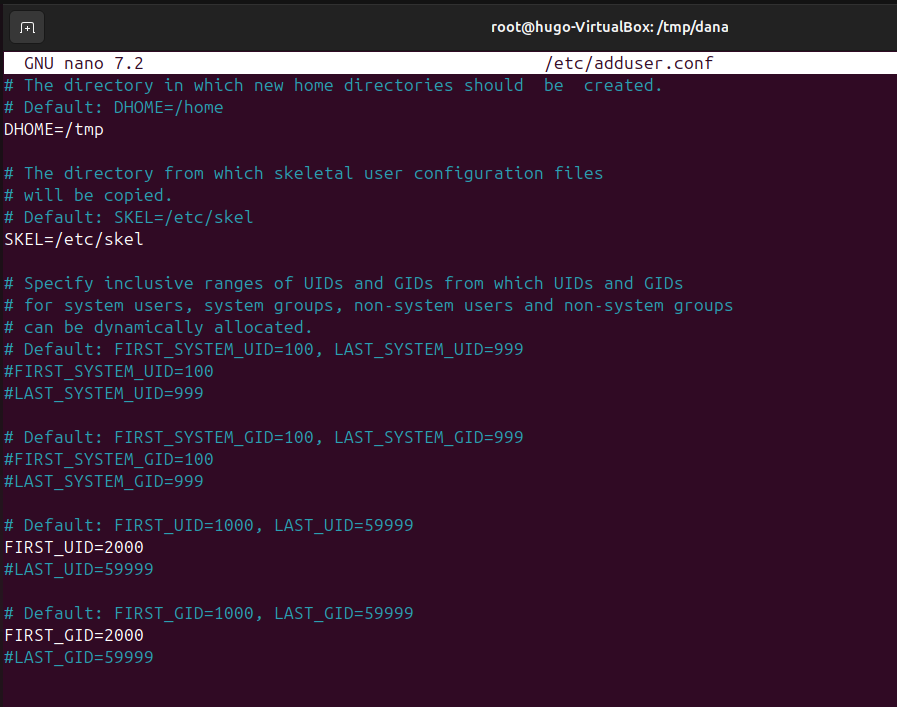Viewport: 897px width, 707px height.
Task: Click the #FIRST_SYSTEM_GID=100 line
Action: [107, 459]
